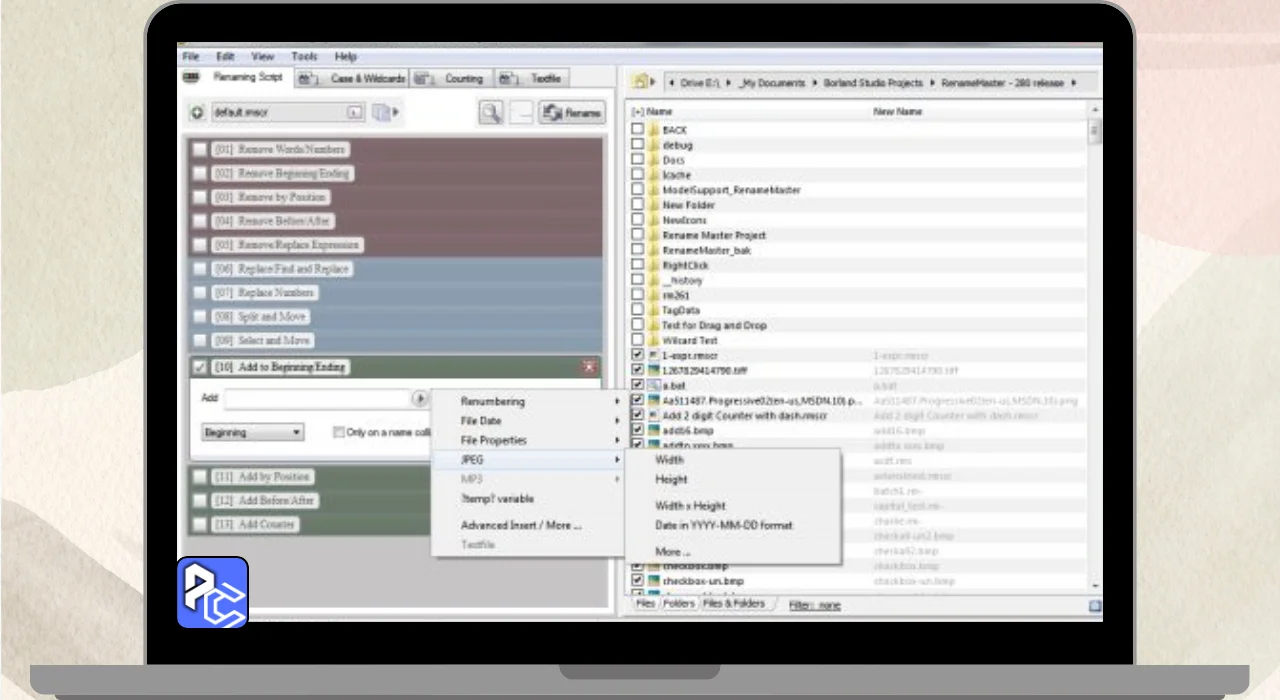Switch to the Folders view tab
This screenshot has height=700, width=1280.
click(x=679, y=604)
